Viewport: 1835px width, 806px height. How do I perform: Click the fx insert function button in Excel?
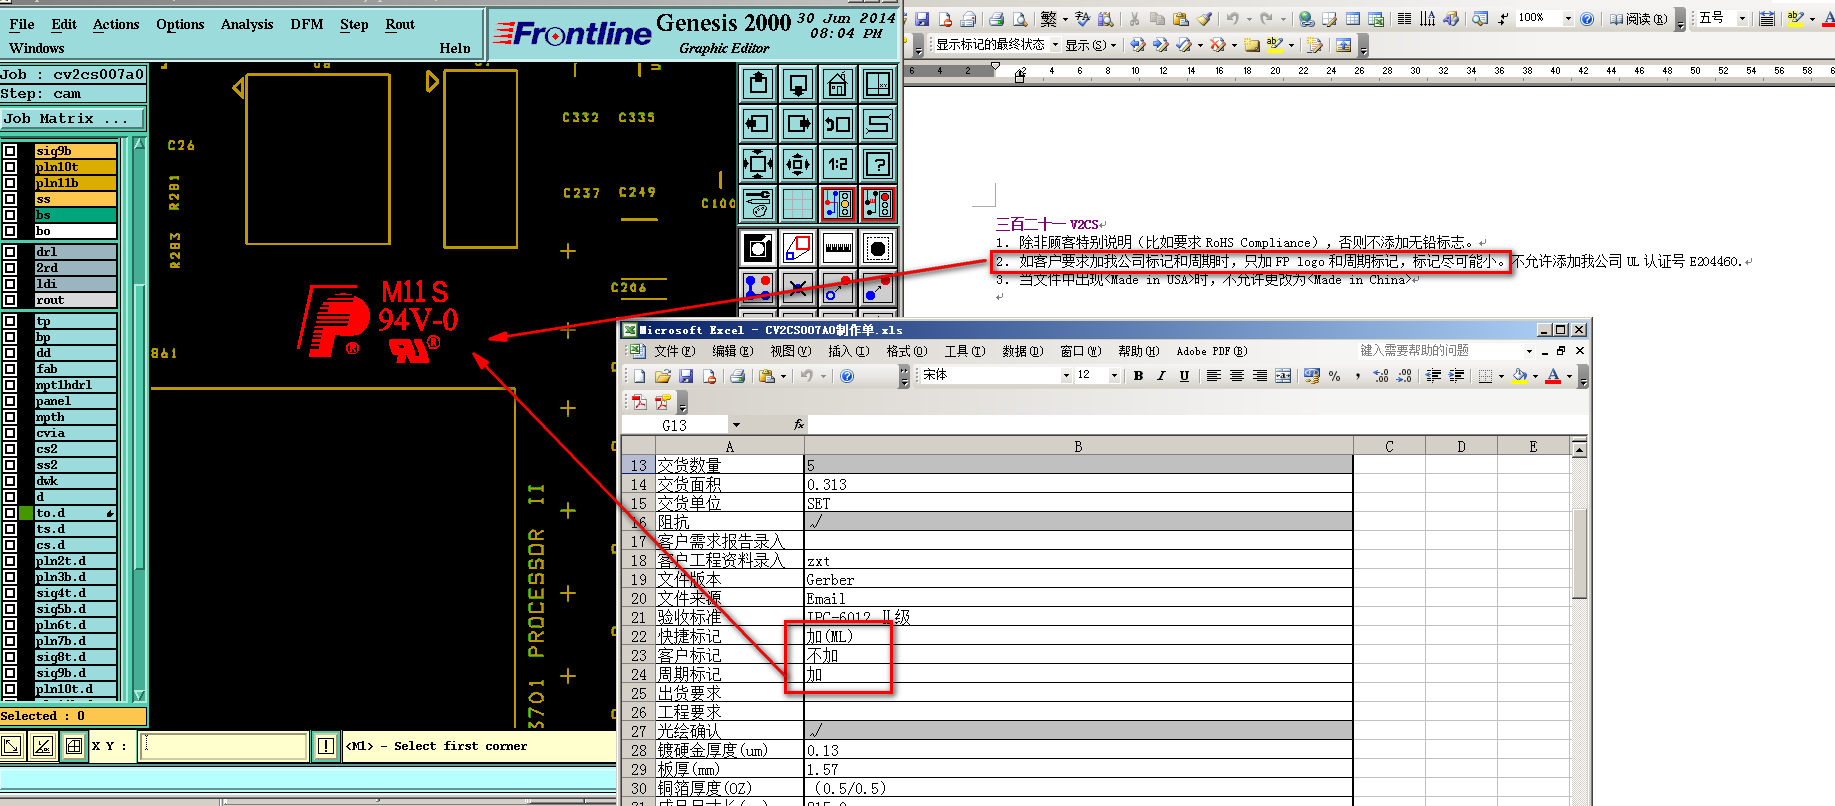tap(799, 425)
